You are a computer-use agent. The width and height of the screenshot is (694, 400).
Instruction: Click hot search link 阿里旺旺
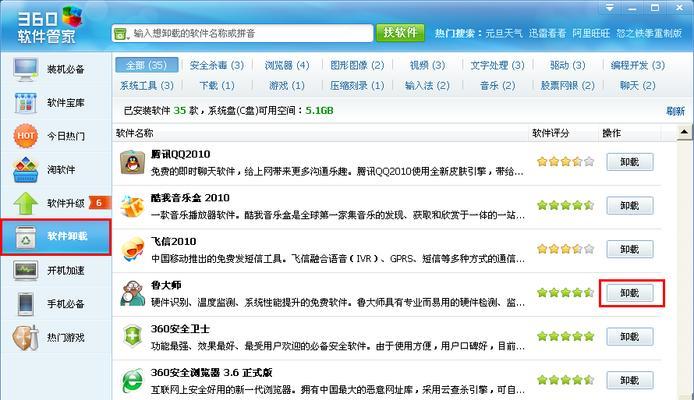pyautogui.click(x=591, y=33)
